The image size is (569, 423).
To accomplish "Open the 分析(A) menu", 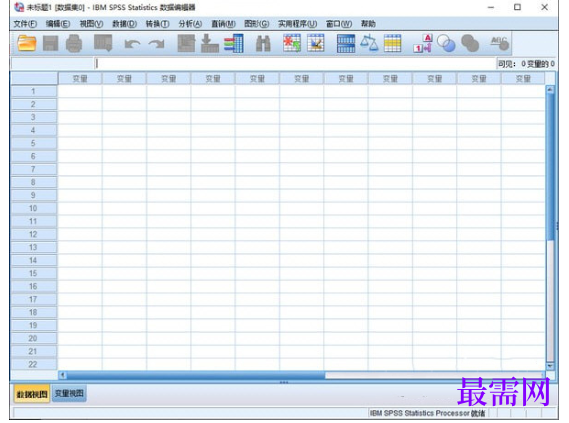I will tap(190, 24).
